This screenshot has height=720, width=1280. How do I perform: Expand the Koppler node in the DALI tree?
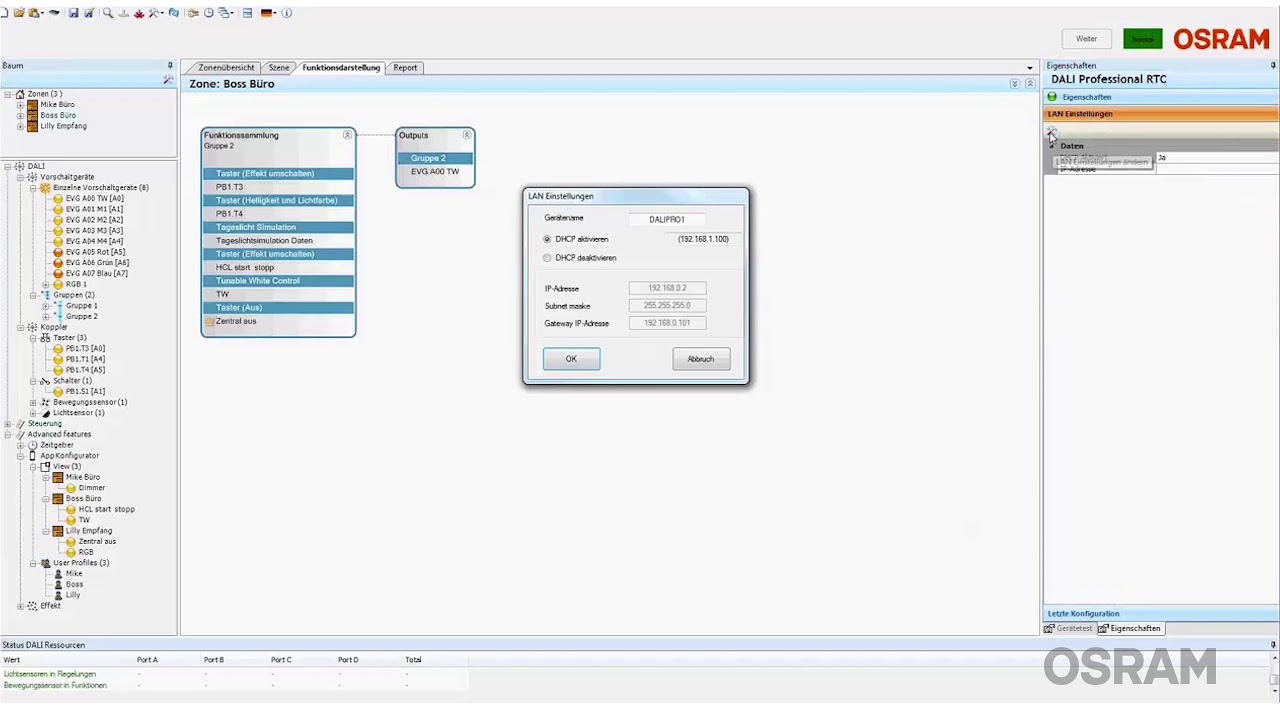pos(18,327)
